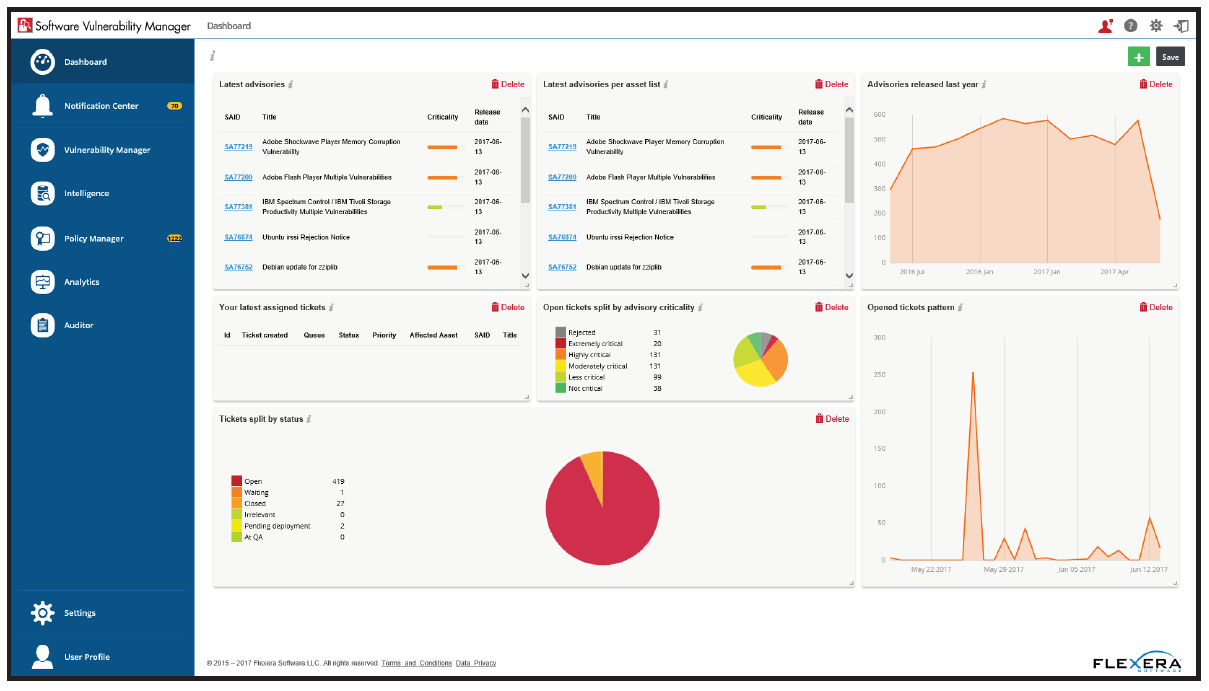
Task: Click the Vulnerability Manager sidebar icon
Action: point(42,150)
